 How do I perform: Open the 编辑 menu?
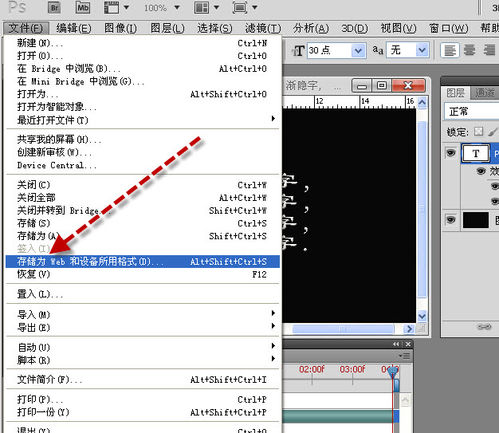coord(74,28)
